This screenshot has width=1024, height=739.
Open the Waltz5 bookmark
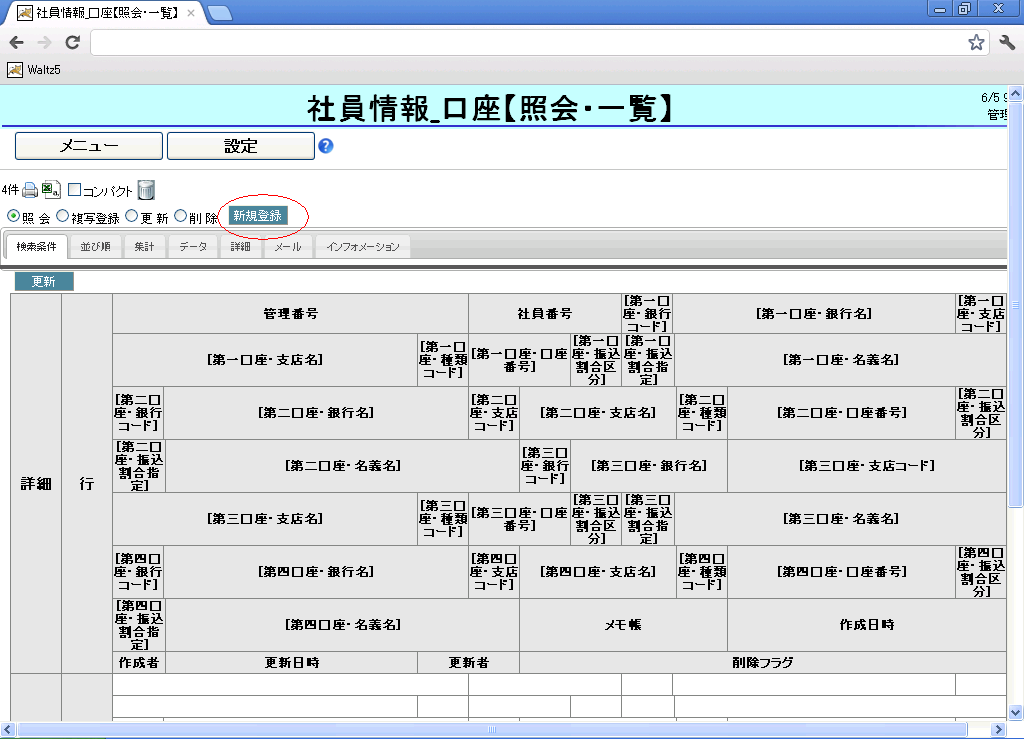(35, 70)
